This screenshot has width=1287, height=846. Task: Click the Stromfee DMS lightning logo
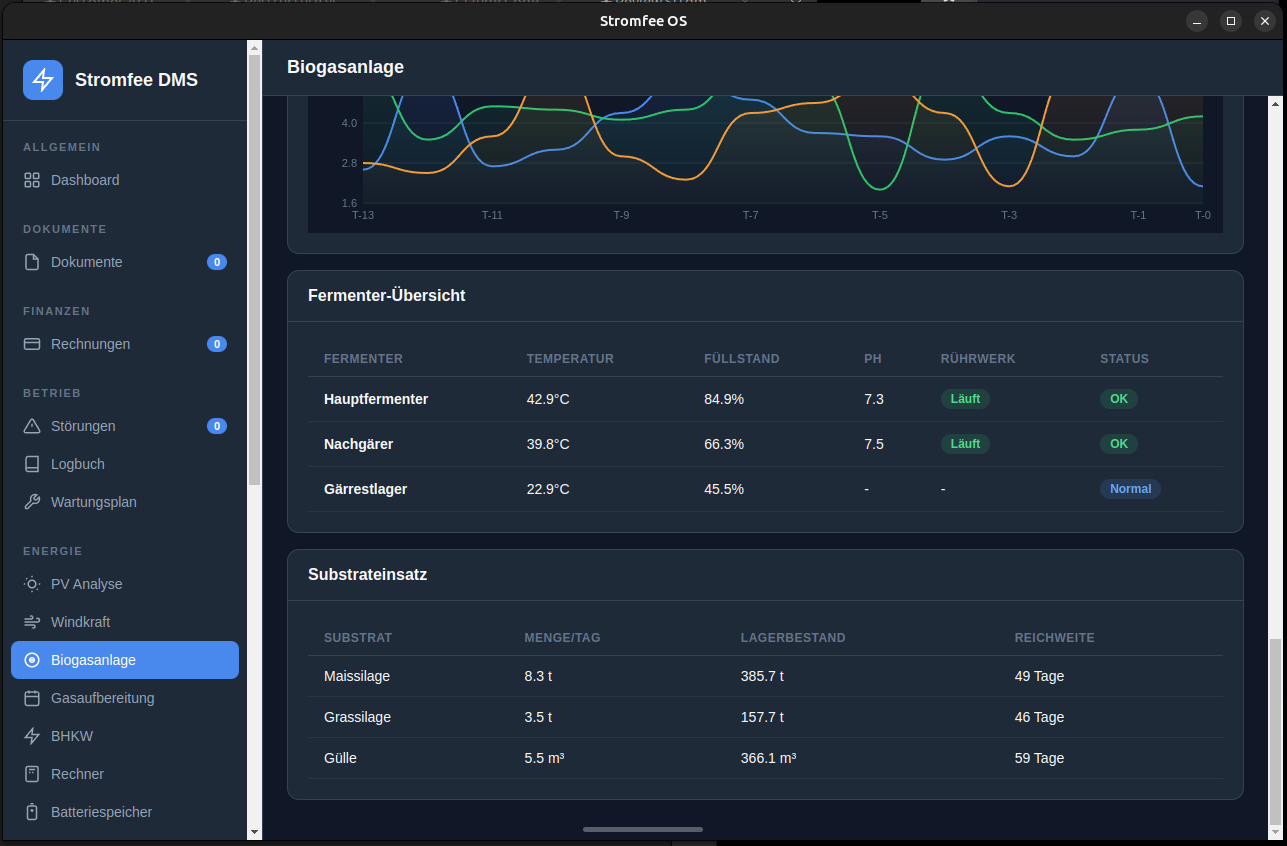click(x=43, y=80)
